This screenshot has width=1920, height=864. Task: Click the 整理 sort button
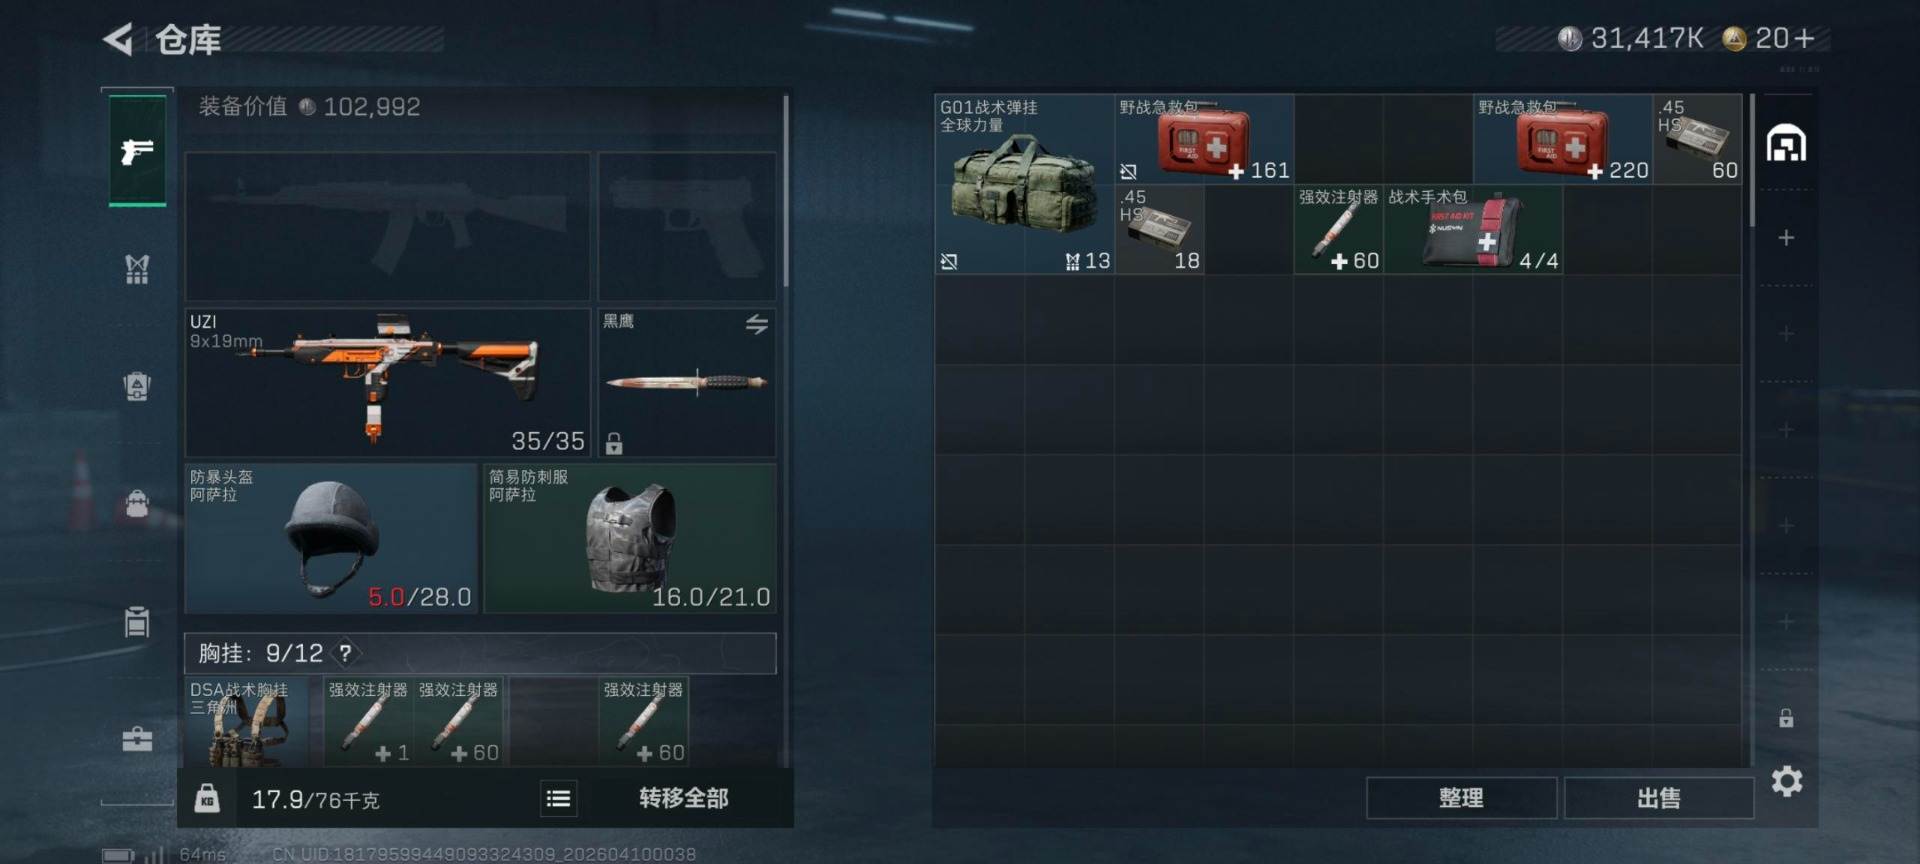(x=1461, y=798)
